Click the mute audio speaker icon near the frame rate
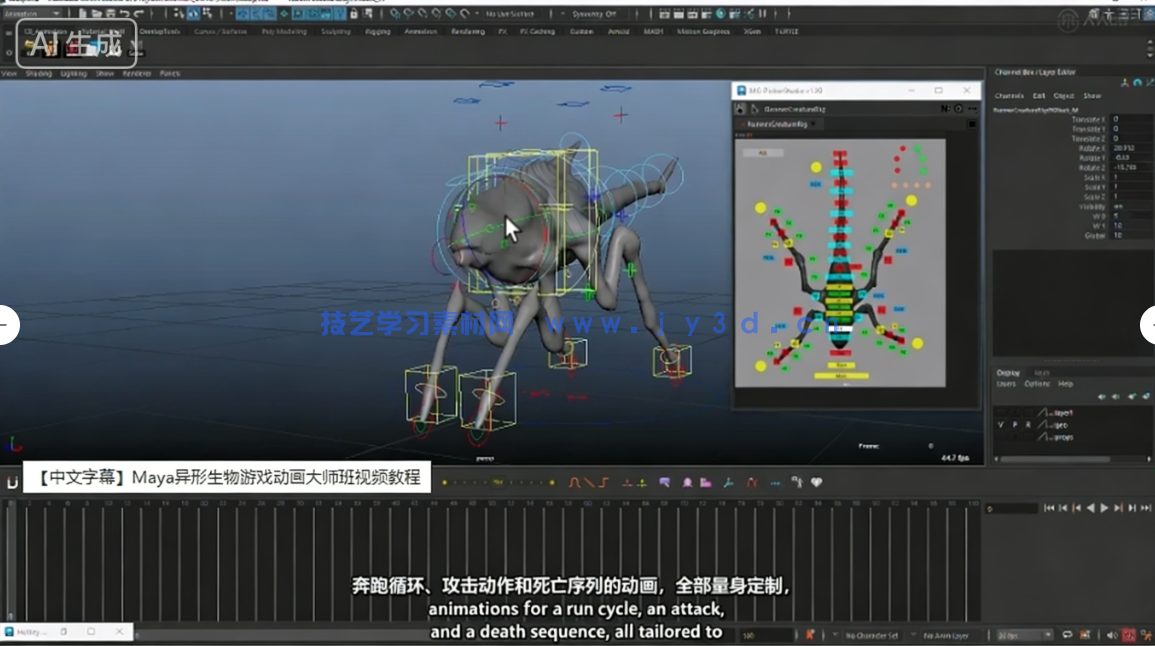1155x646 pixels. pyautogui.click(x=1111, y=635)
